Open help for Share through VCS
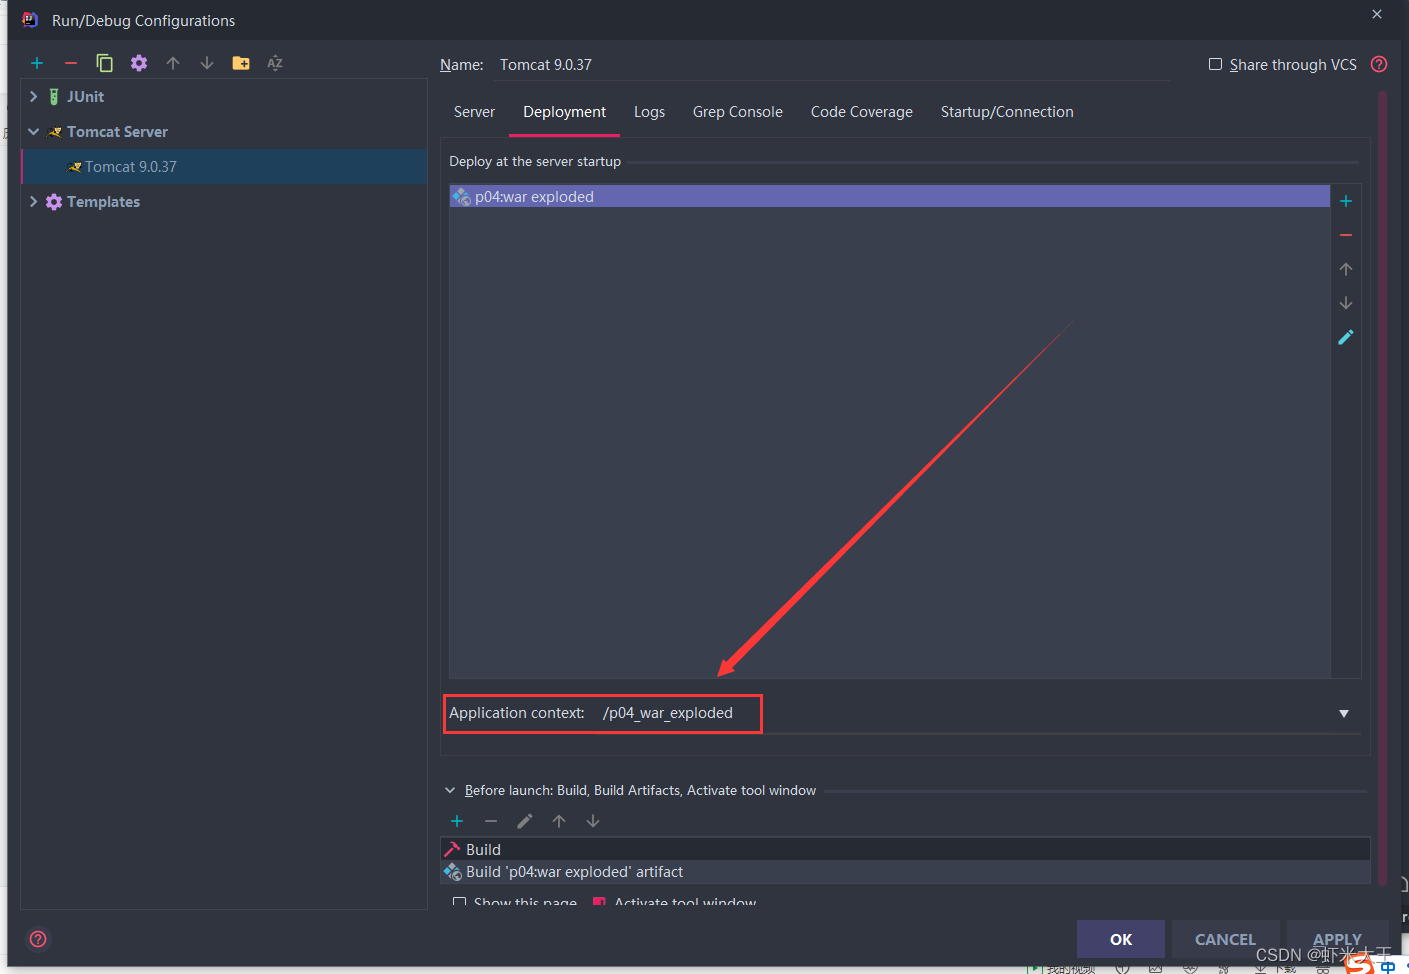 pos(1379,64)
